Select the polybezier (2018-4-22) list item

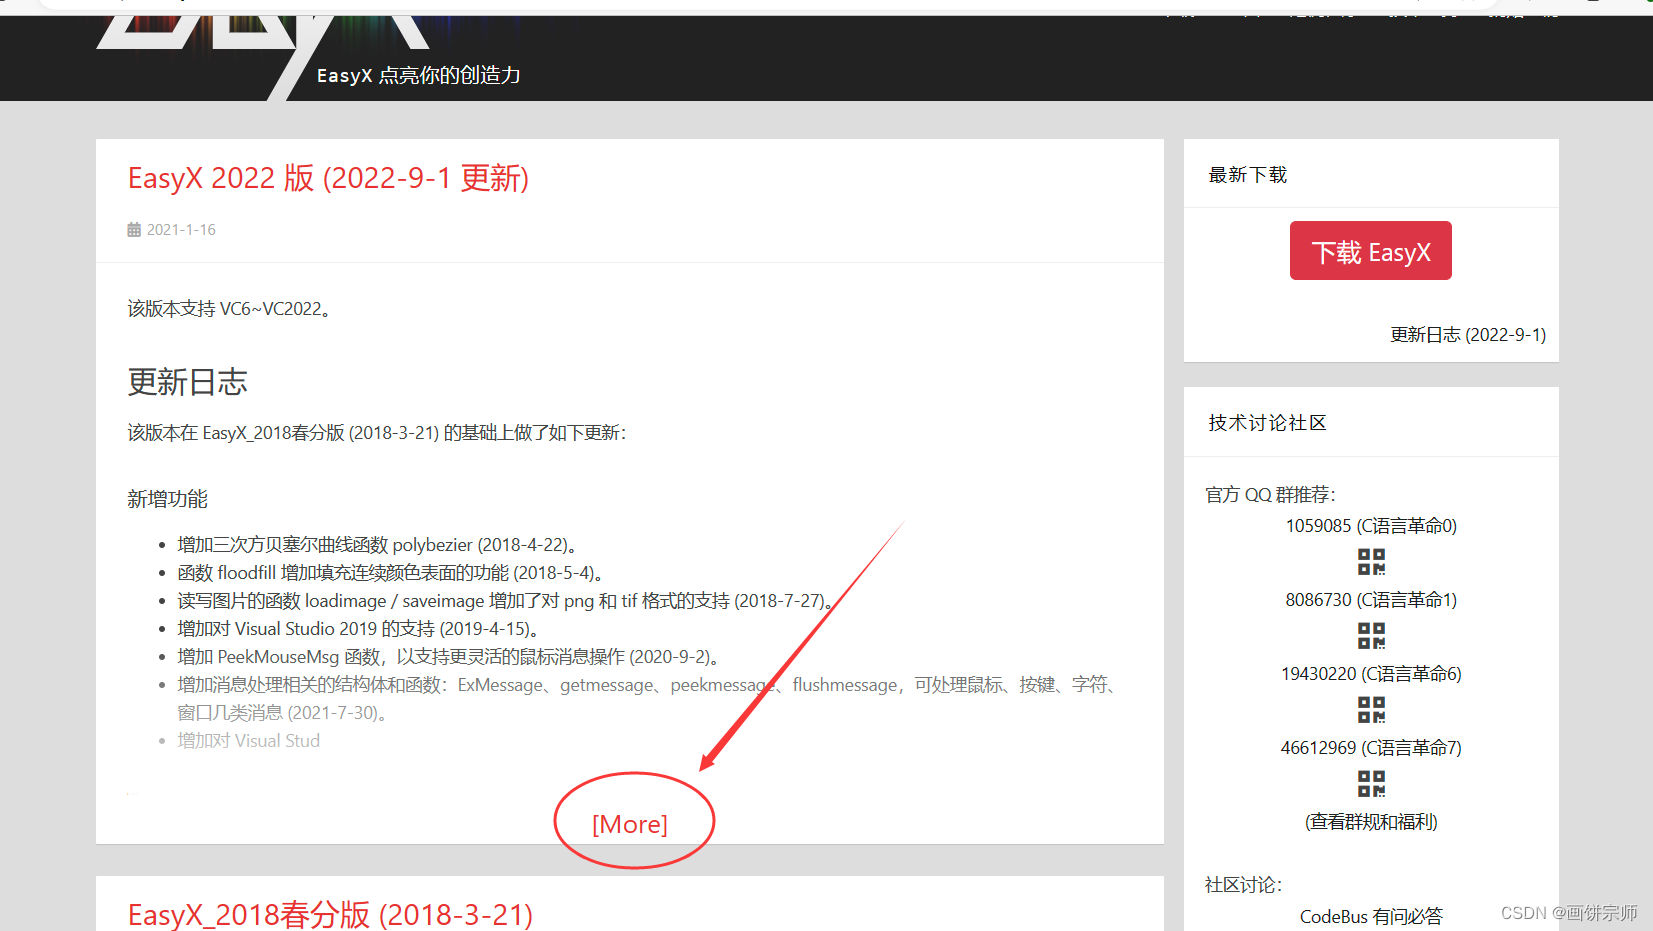coord(377,545)
